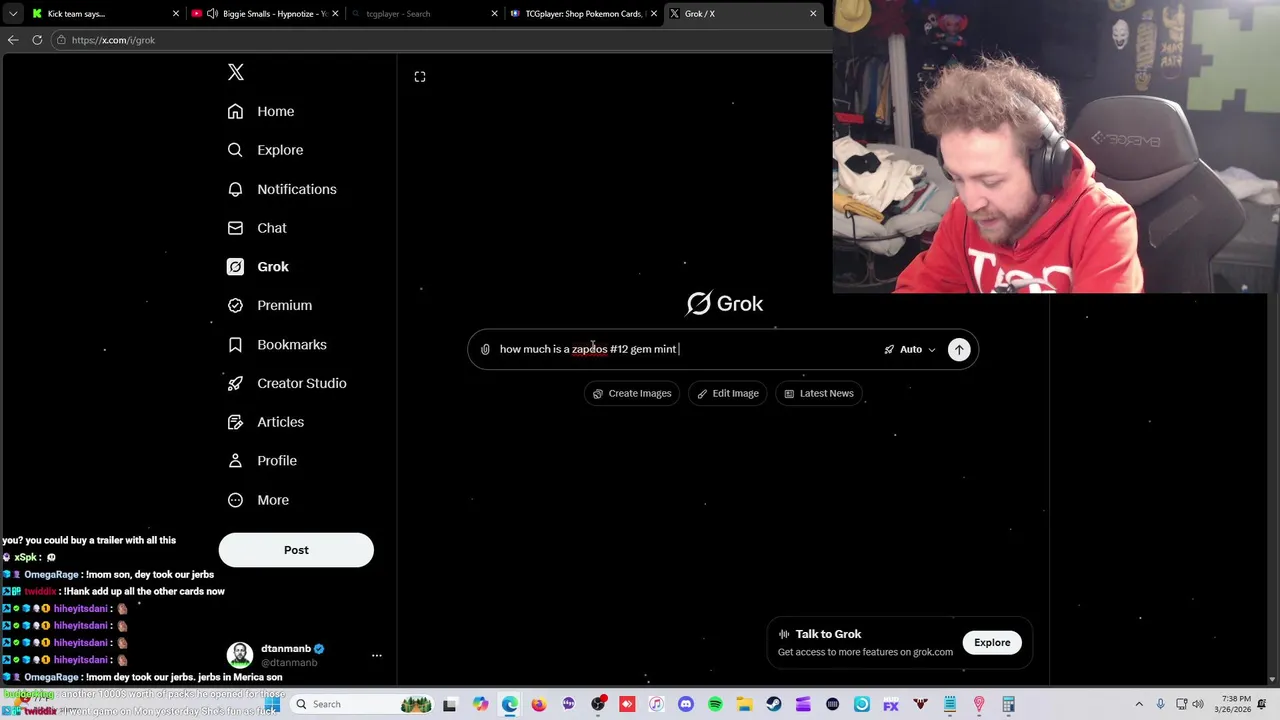The image size is (1280, 720).
Task: Open the Premium badge icon
Action: [x=235, y=305]
